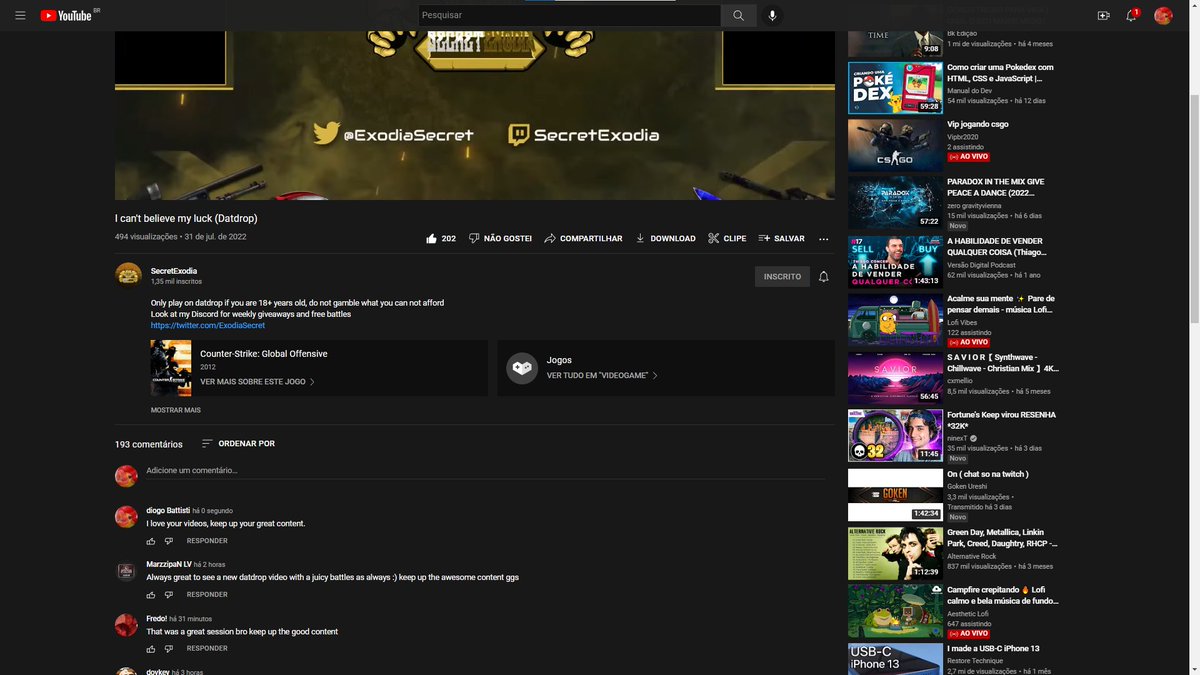The image size is (1200, 675).
Task: Click the search magnifier button
Action: pos(738,15)
